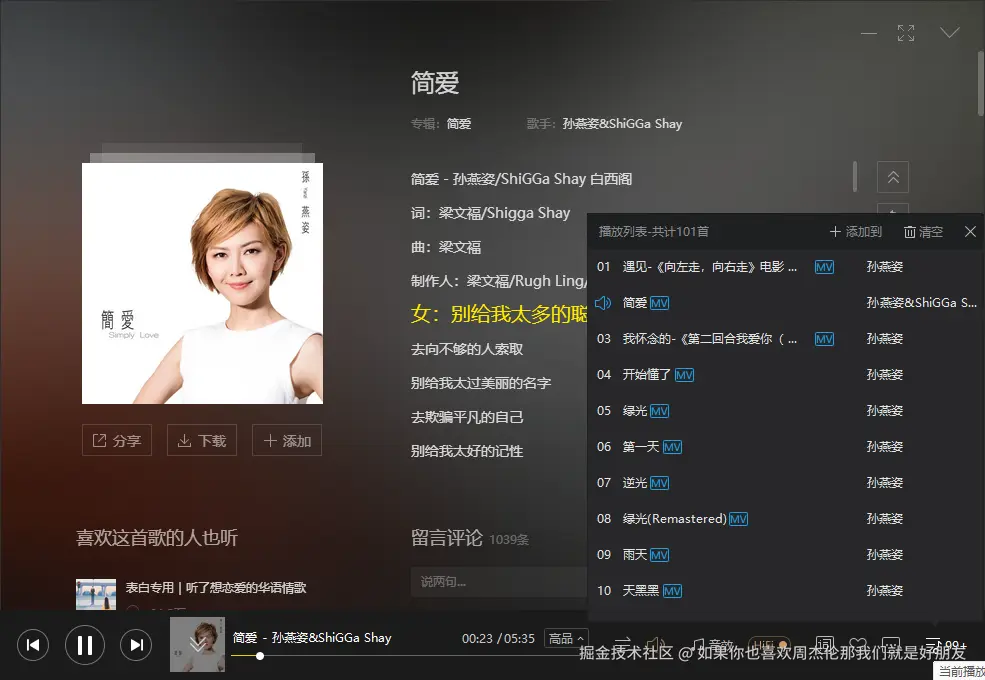Open MV for 简爱 in the playlist

(660, 304)
